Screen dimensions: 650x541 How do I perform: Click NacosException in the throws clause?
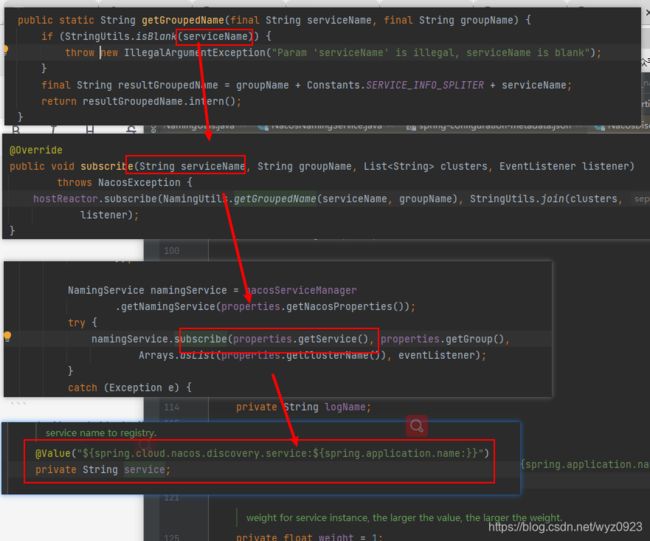139,183
